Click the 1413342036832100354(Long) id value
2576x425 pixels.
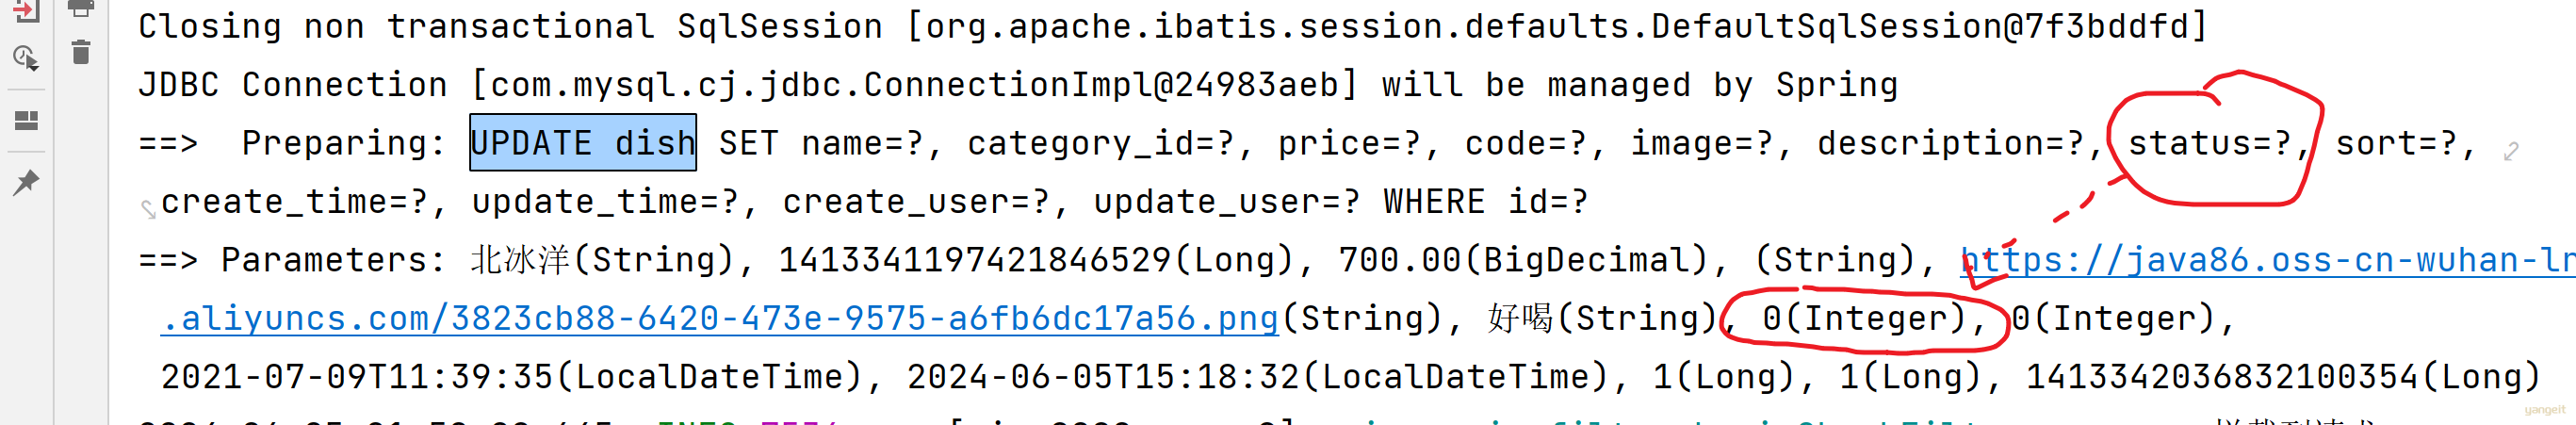2282,377
